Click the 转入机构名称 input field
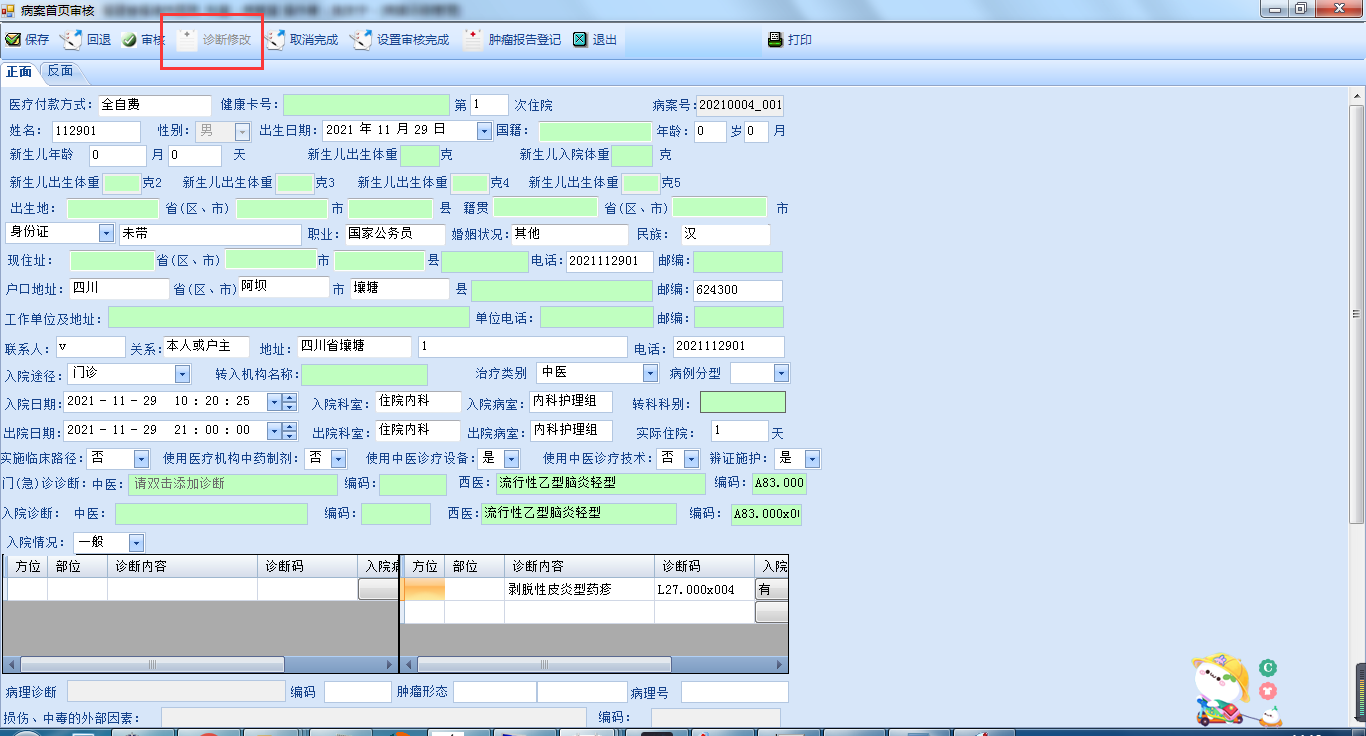Image resolution: width=1366 pixels, height=736 pixels. (364, 375)
